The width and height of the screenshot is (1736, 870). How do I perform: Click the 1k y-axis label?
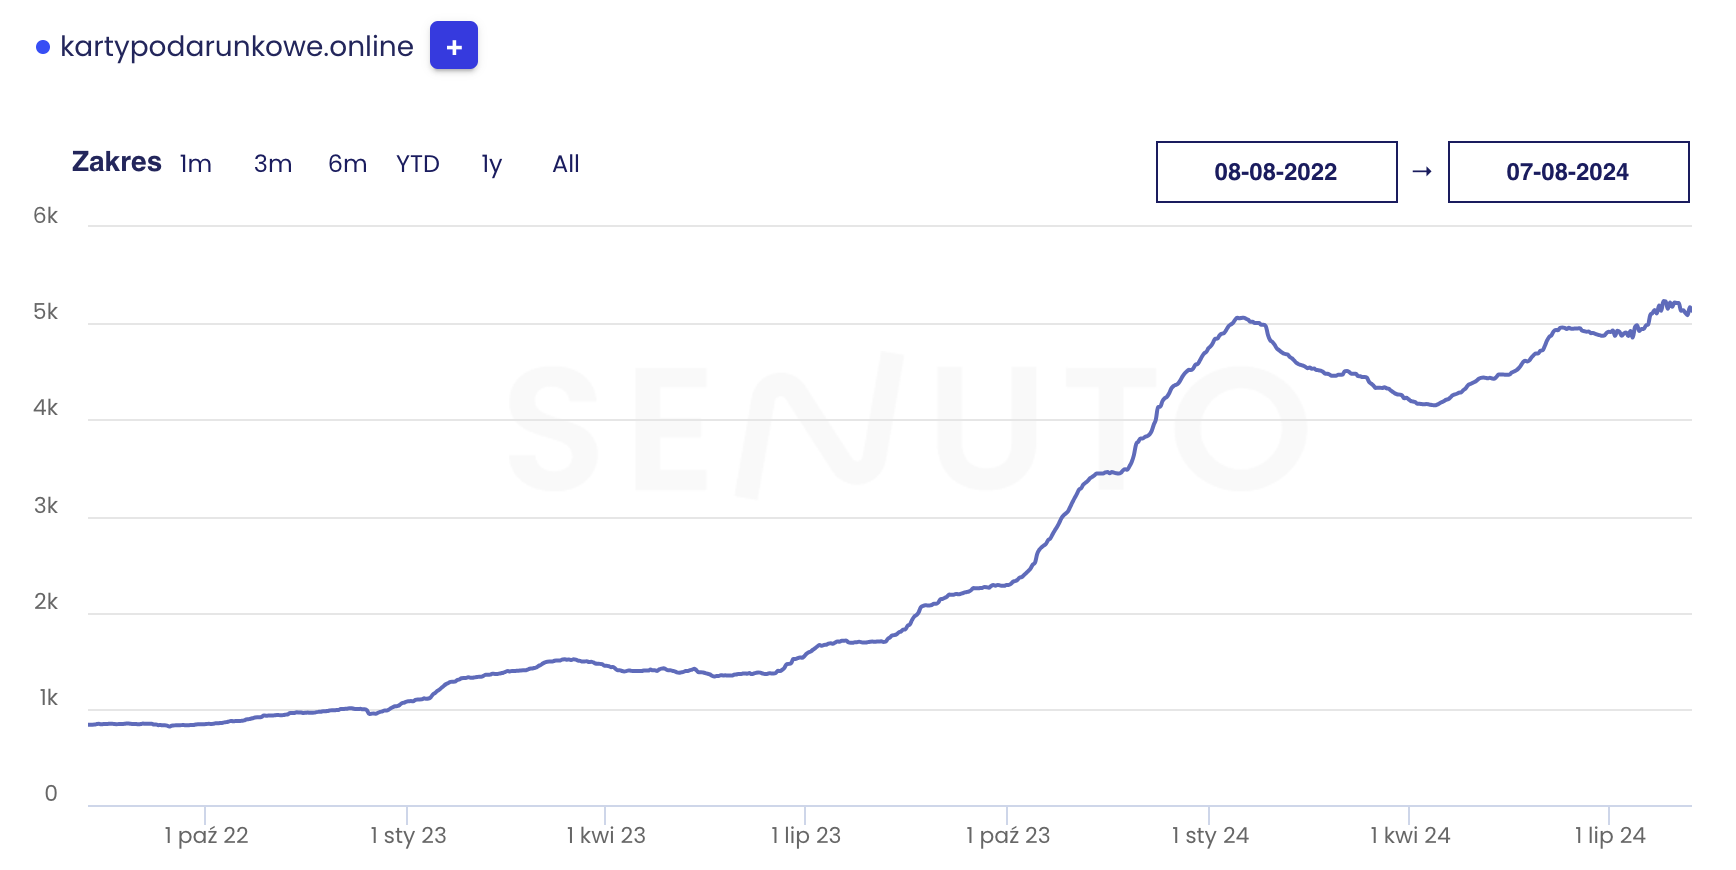point(49,698)
